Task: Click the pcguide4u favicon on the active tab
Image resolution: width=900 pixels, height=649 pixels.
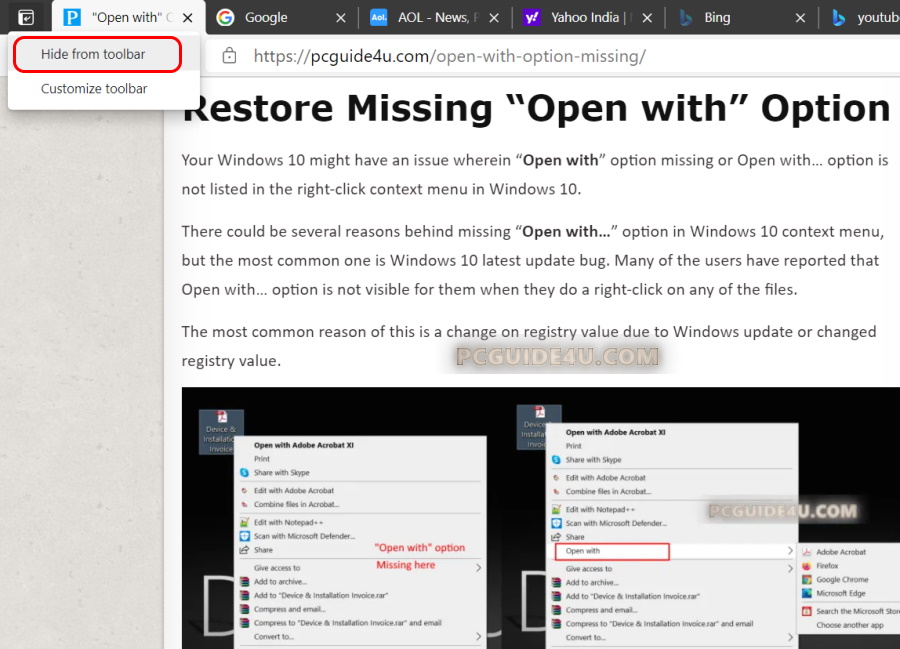Action: tap(72, 18)
